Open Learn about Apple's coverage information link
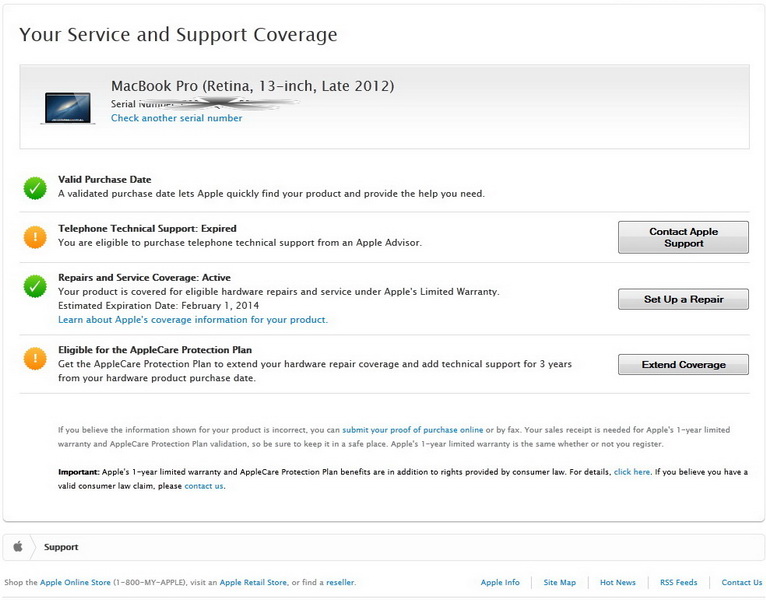This screenshot has height=600, width=766. click(x=193, y=320)
